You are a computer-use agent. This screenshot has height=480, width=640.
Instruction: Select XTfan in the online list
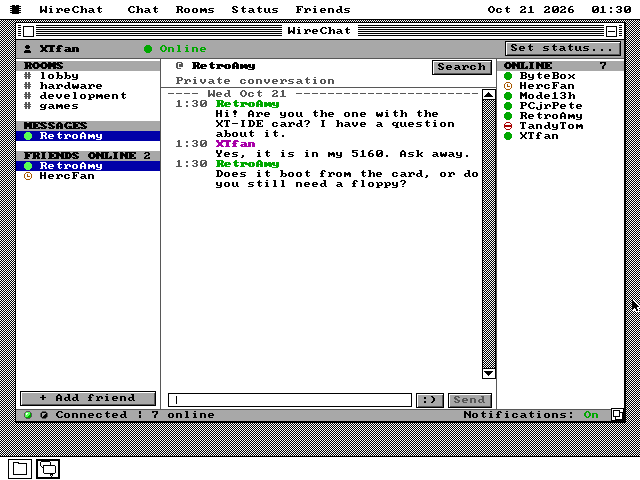[x=560, y=136]
